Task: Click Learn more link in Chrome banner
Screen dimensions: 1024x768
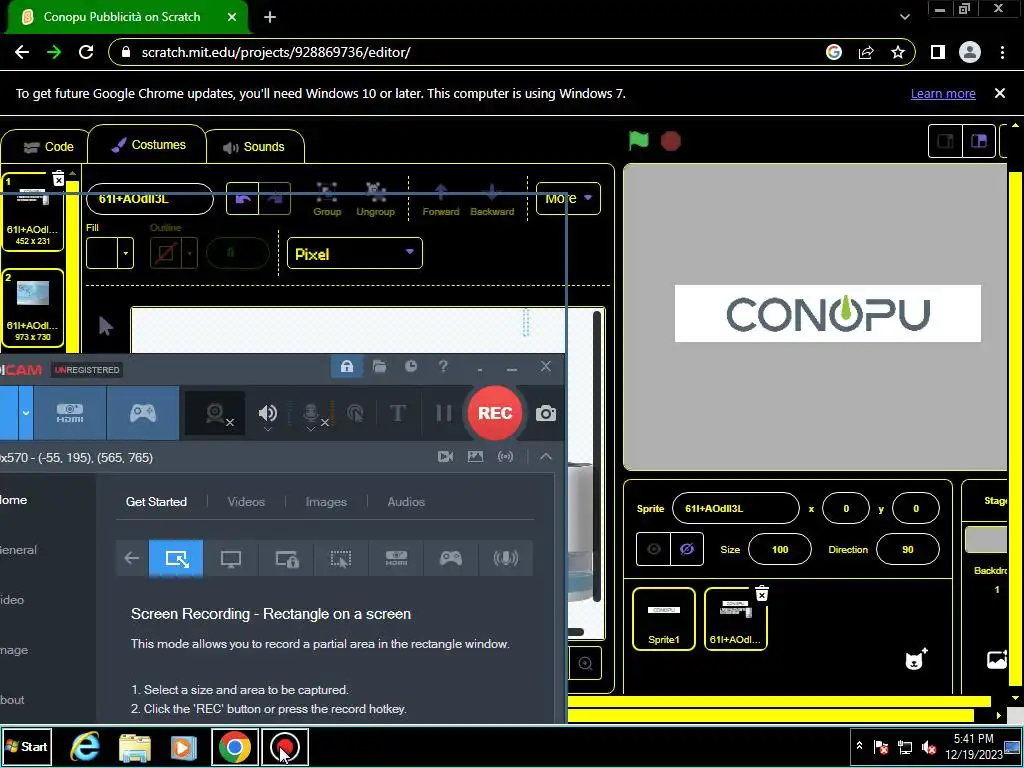Action: coord(943,93)
